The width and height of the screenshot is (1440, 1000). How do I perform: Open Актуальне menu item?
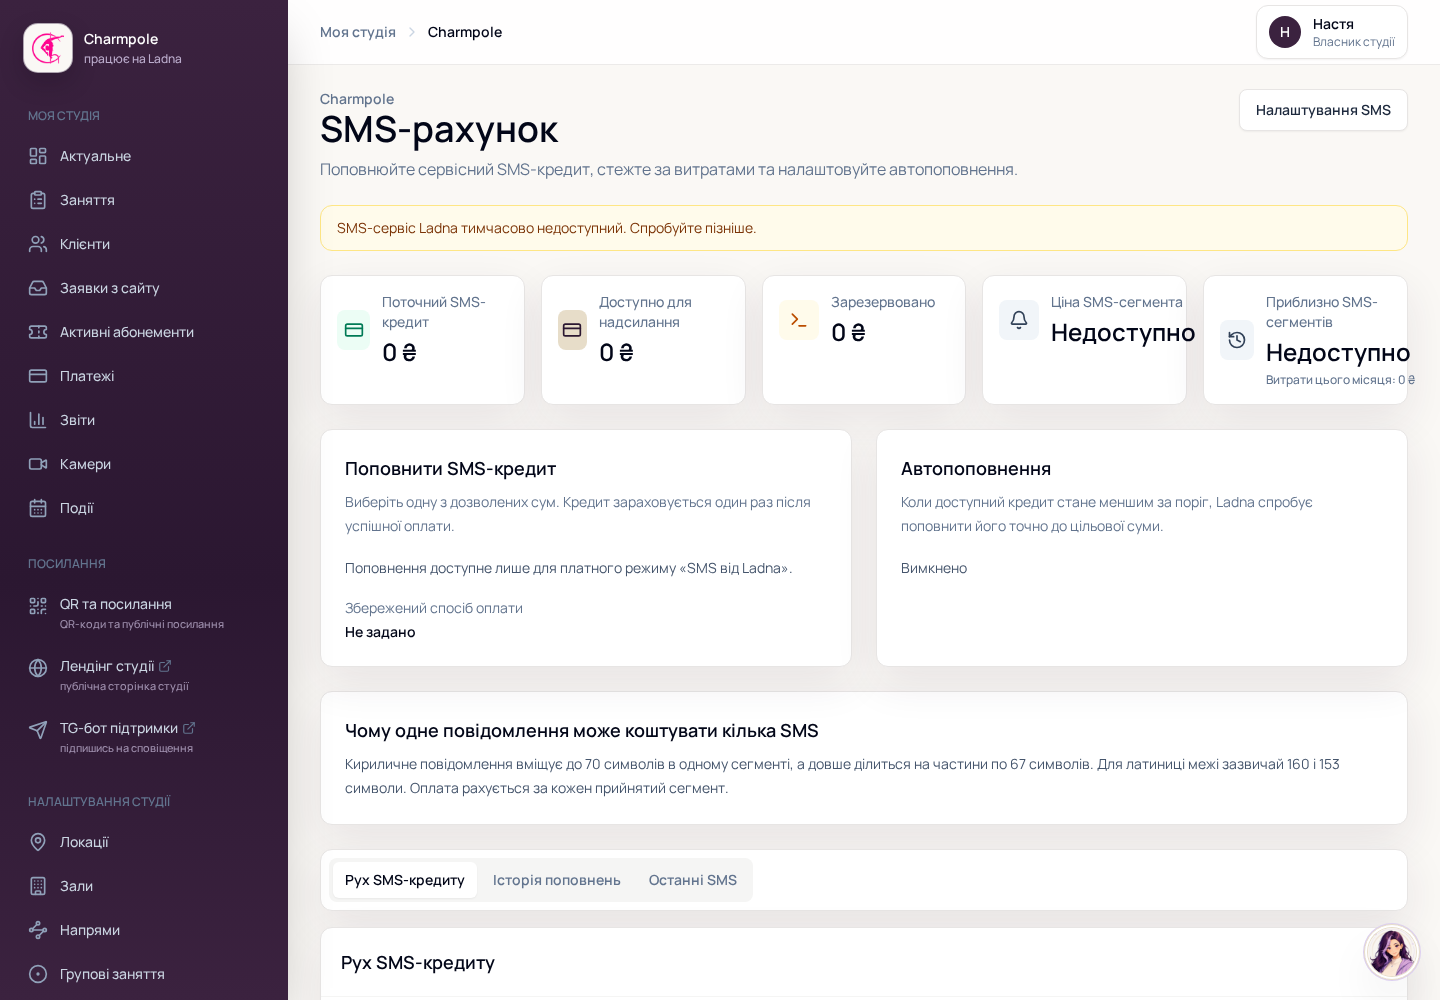[144, 156]
